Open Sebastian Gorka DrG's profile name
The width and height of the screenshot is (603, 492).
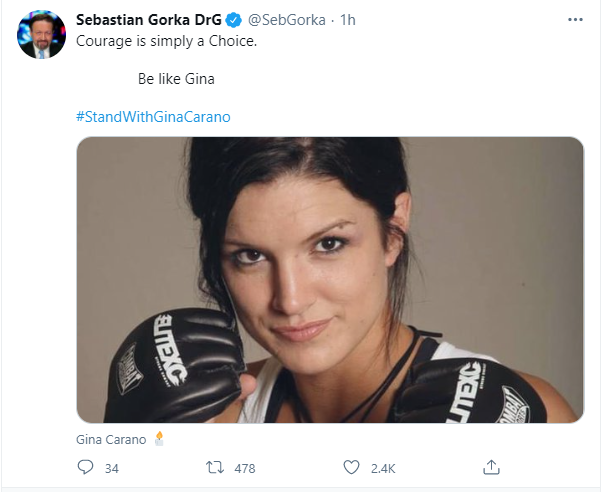click(148, 20)
